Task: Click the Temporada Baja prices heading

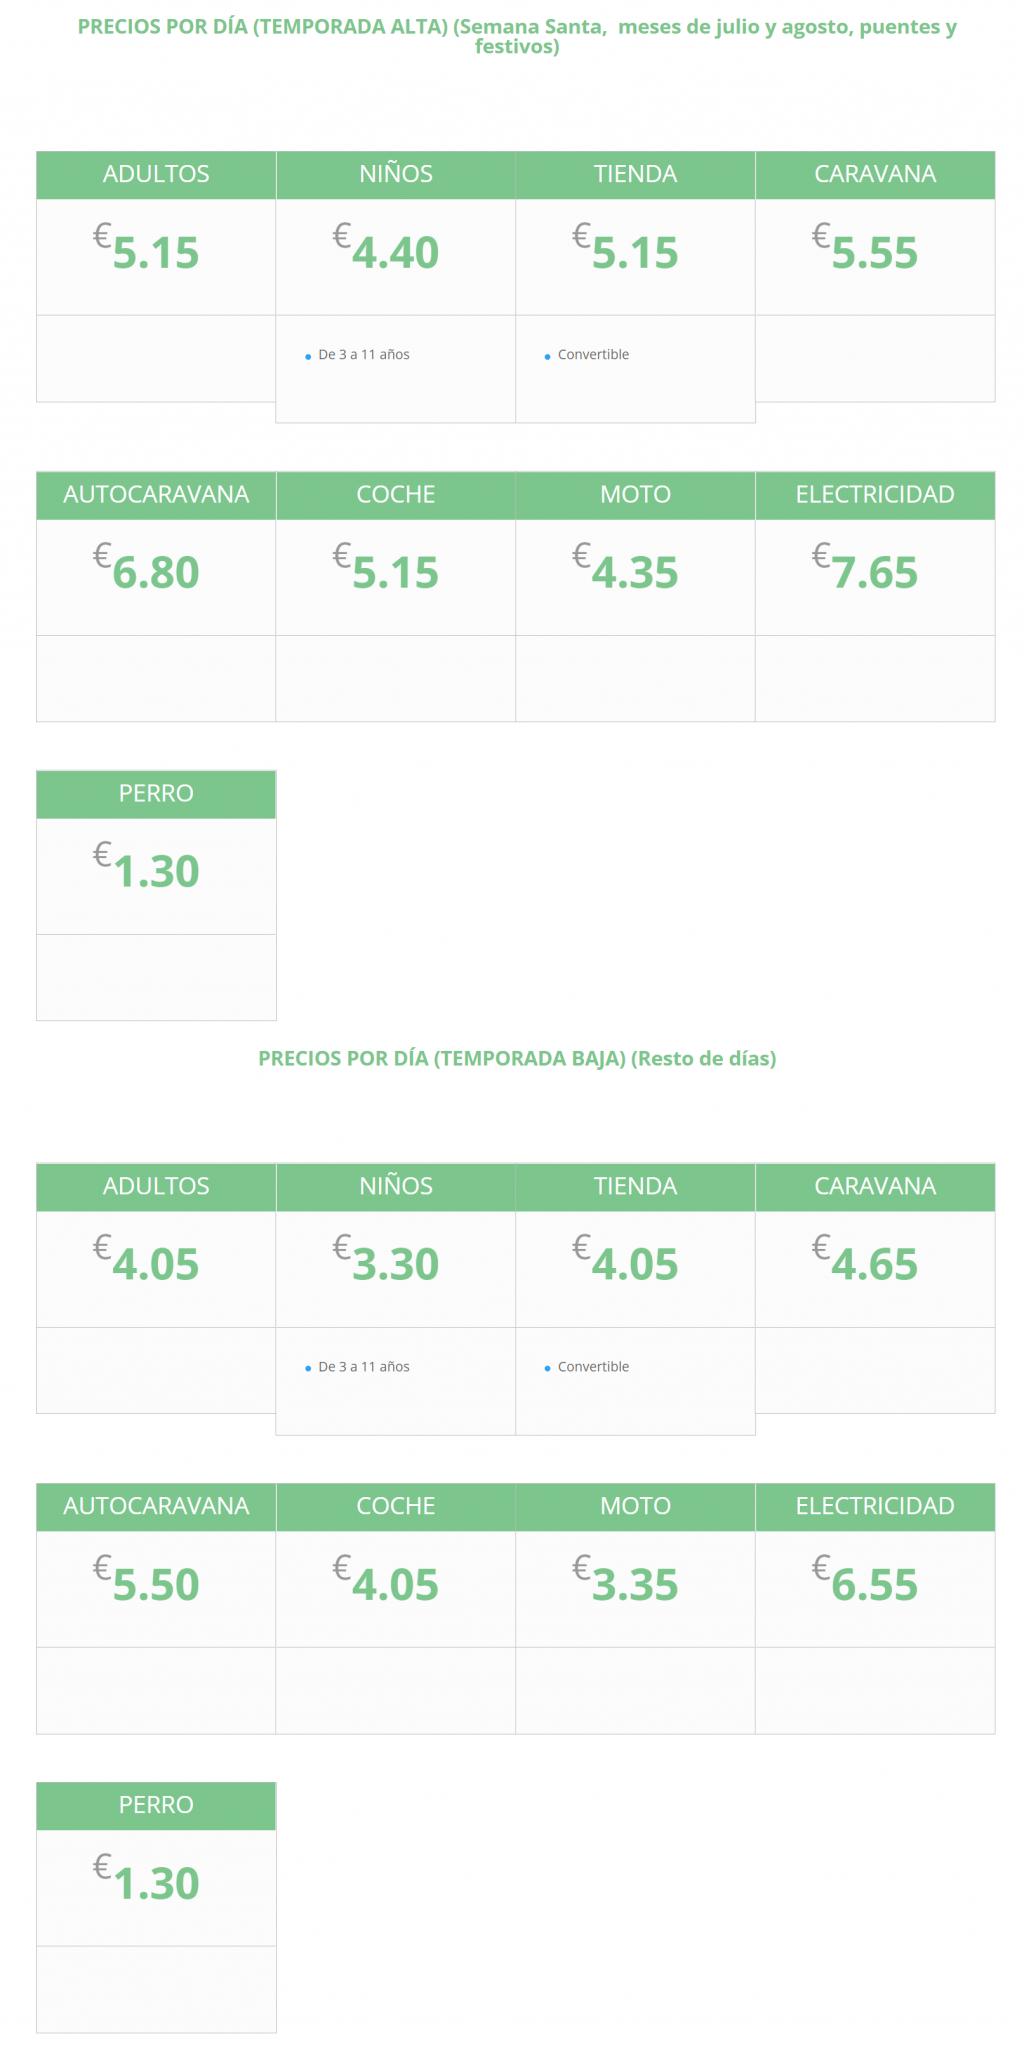Action: pyautogui.click(x=517, y=1058)
